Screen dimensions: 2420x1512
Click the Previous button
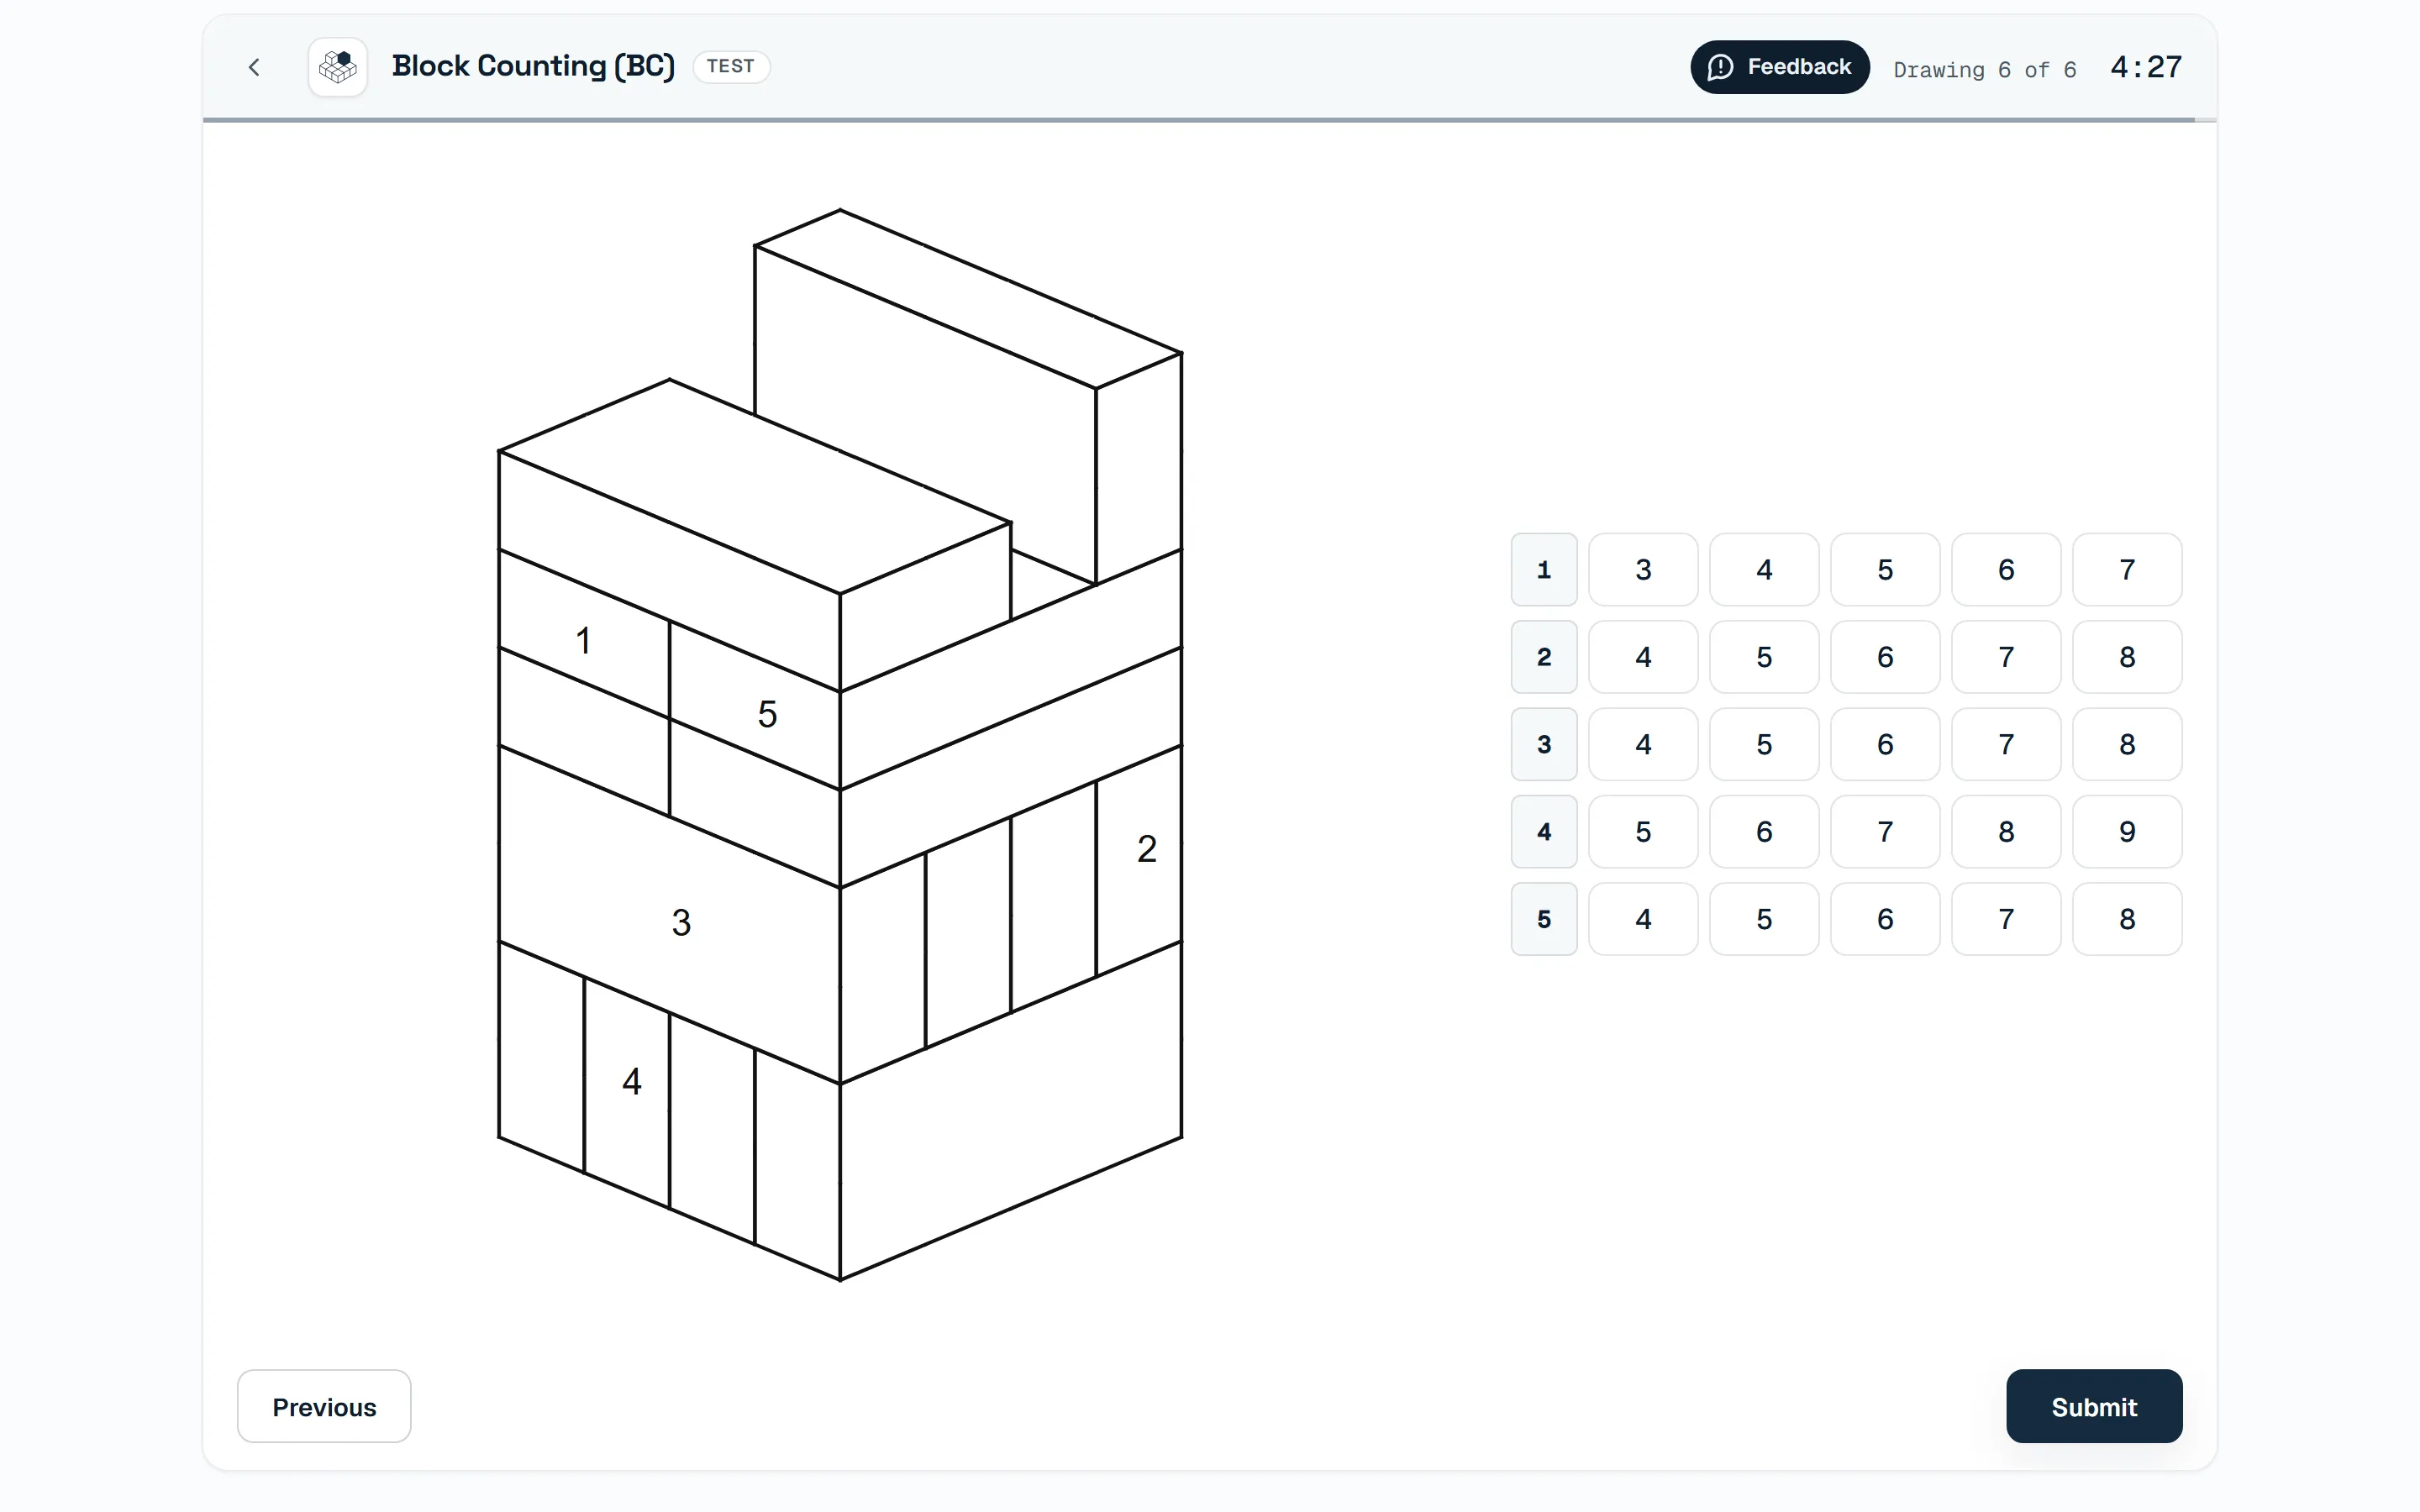(x=324, y=1406)
